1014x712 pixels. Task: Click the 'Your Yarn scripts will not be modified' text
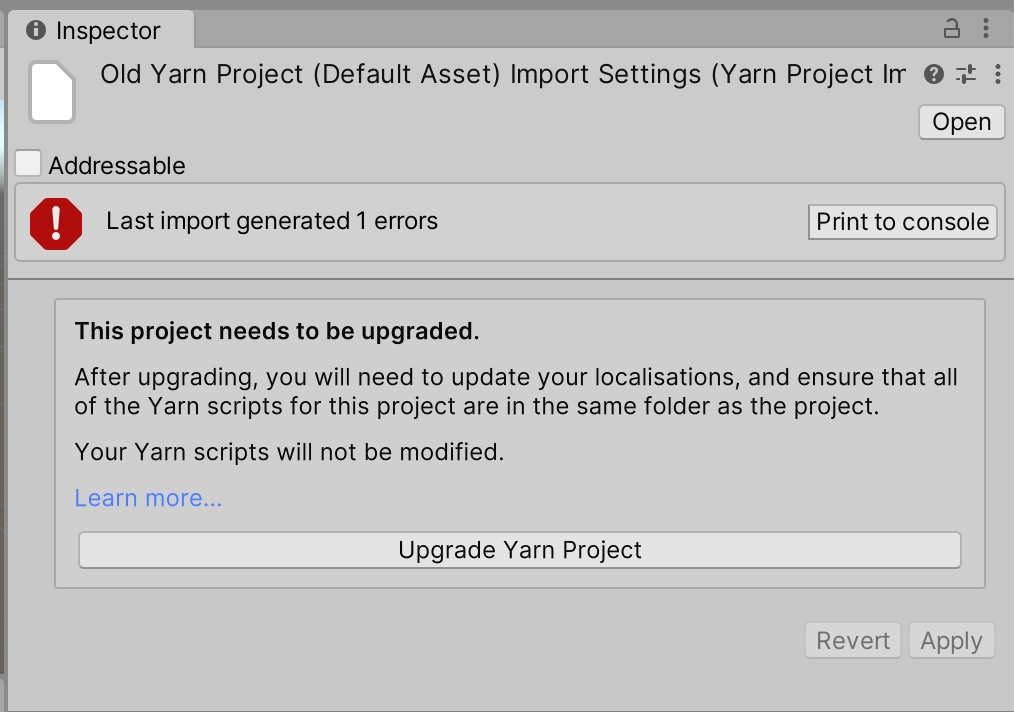pyautogui.click(x=289, y=452)
